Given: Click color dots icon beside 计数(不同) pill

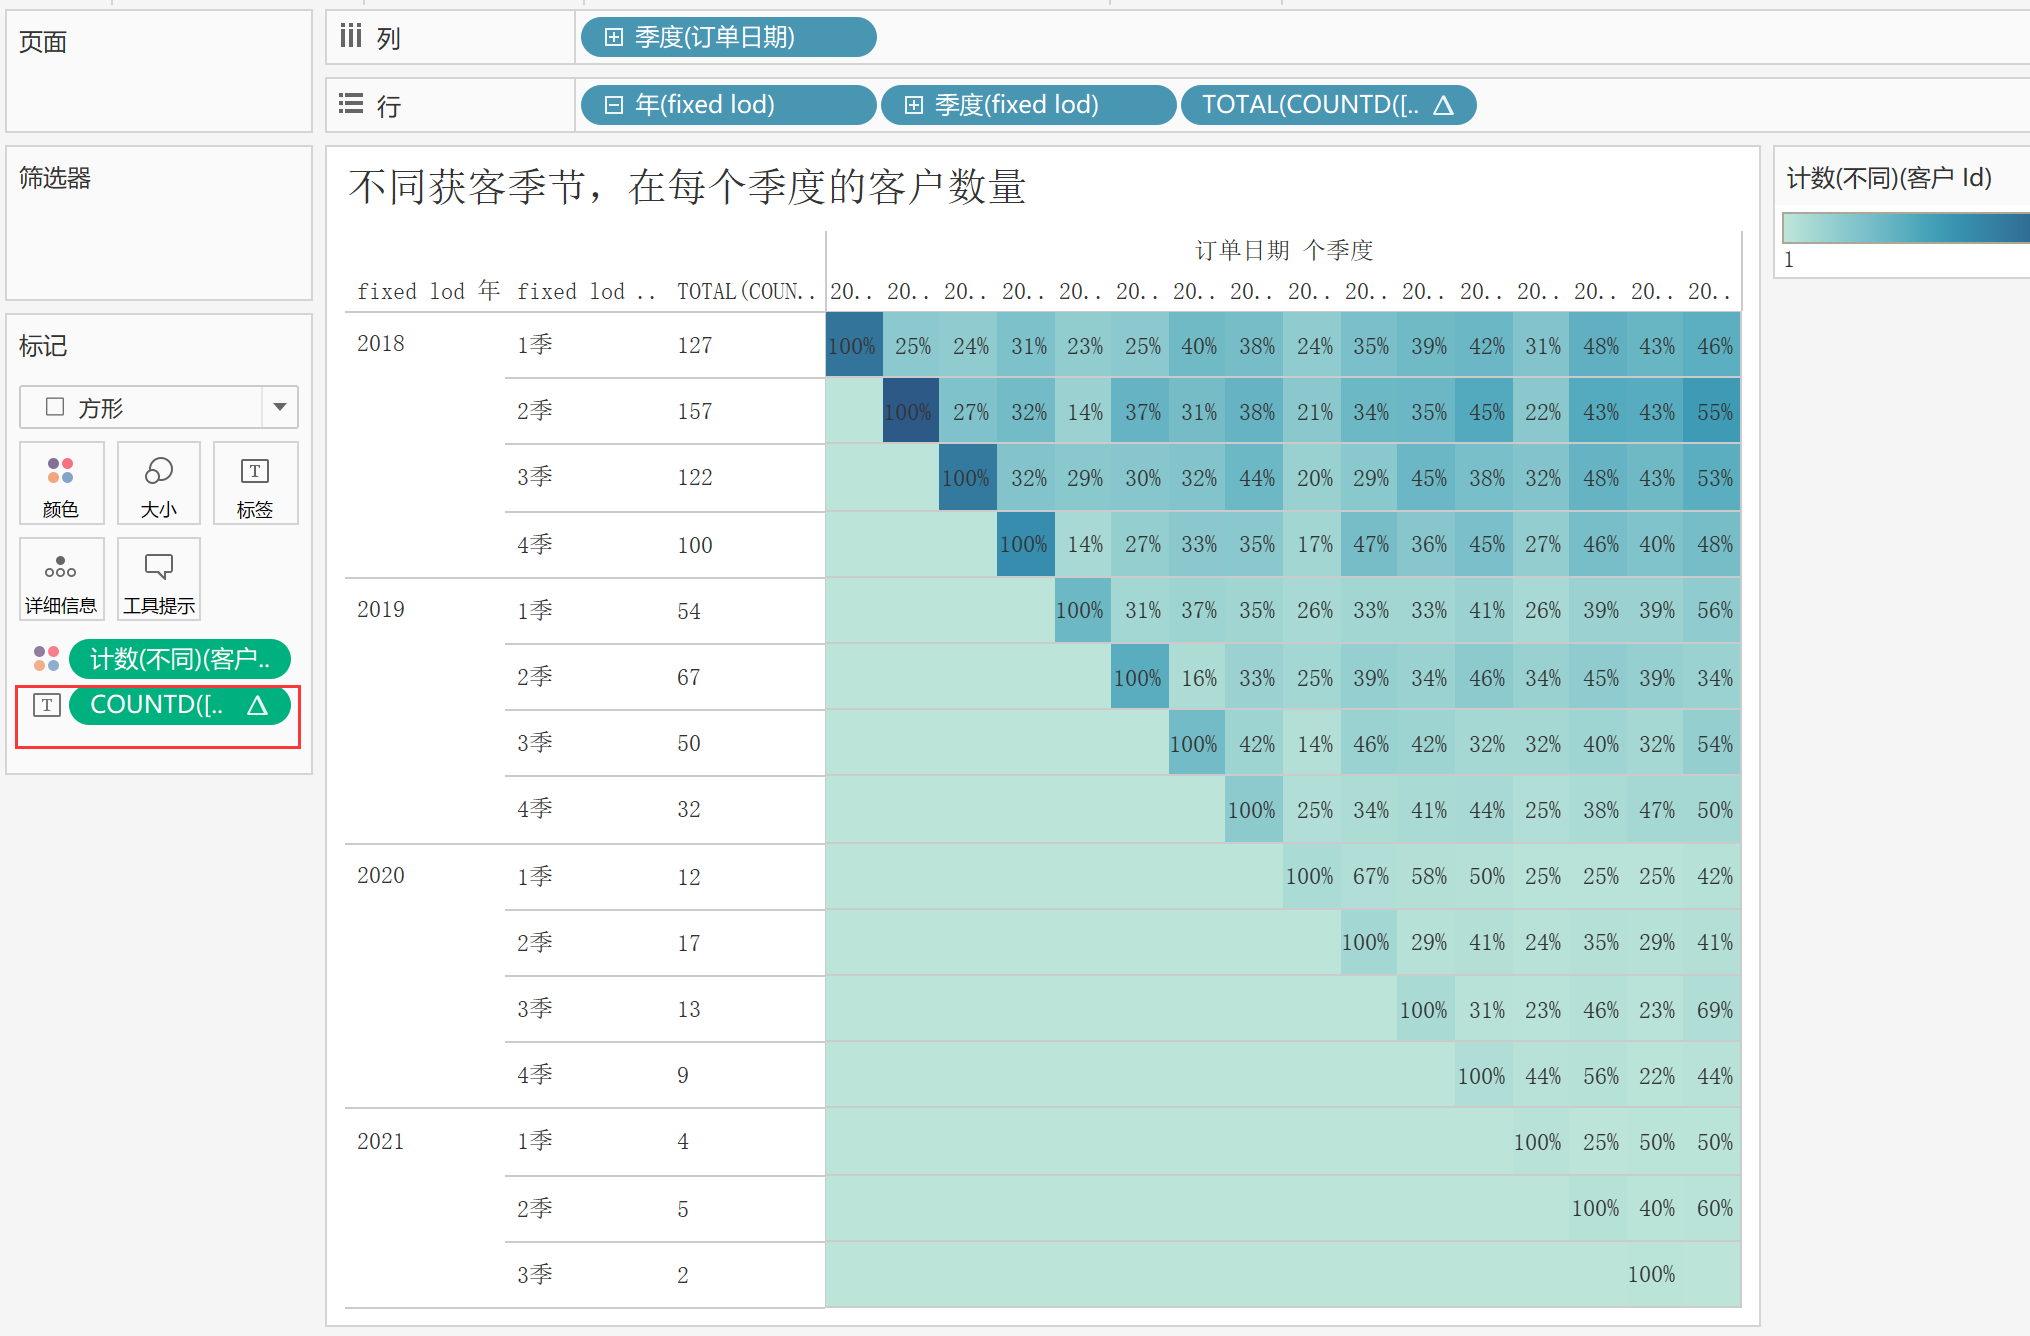Looking at the screenshot, I should (x=47, y=659).
